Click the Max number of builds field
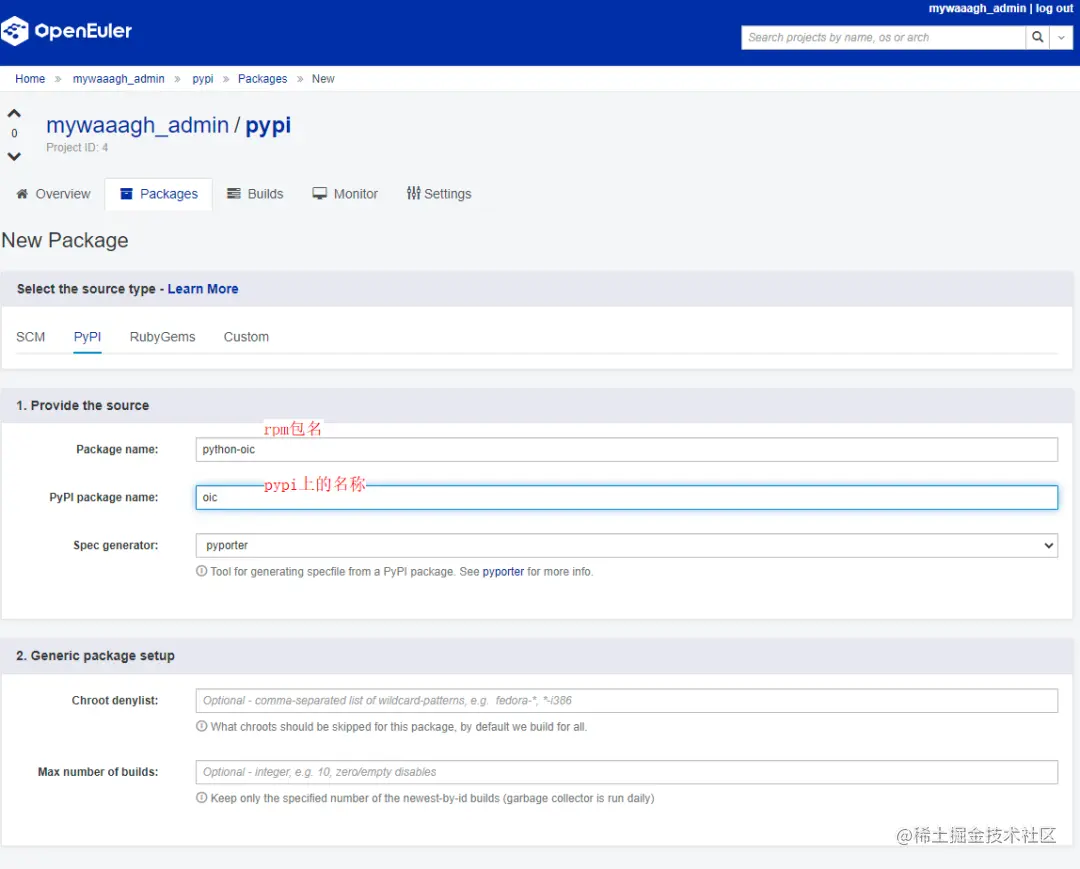The height and width of the screenshot is (869, 1080). click(x=626, y=772)
